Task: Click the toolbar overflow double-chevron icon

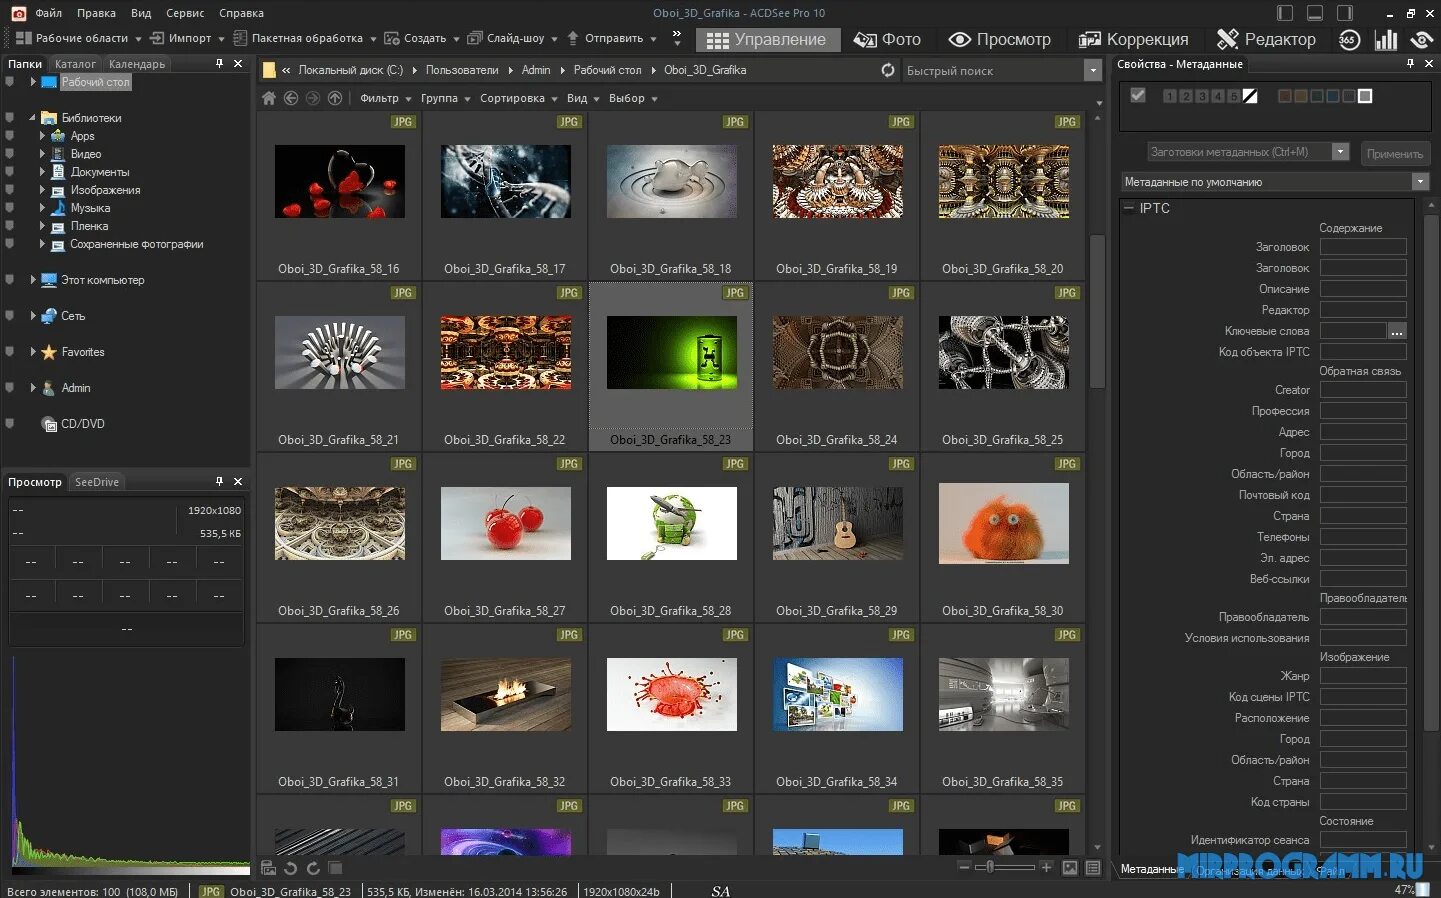Action: click(x=677, y=38)
